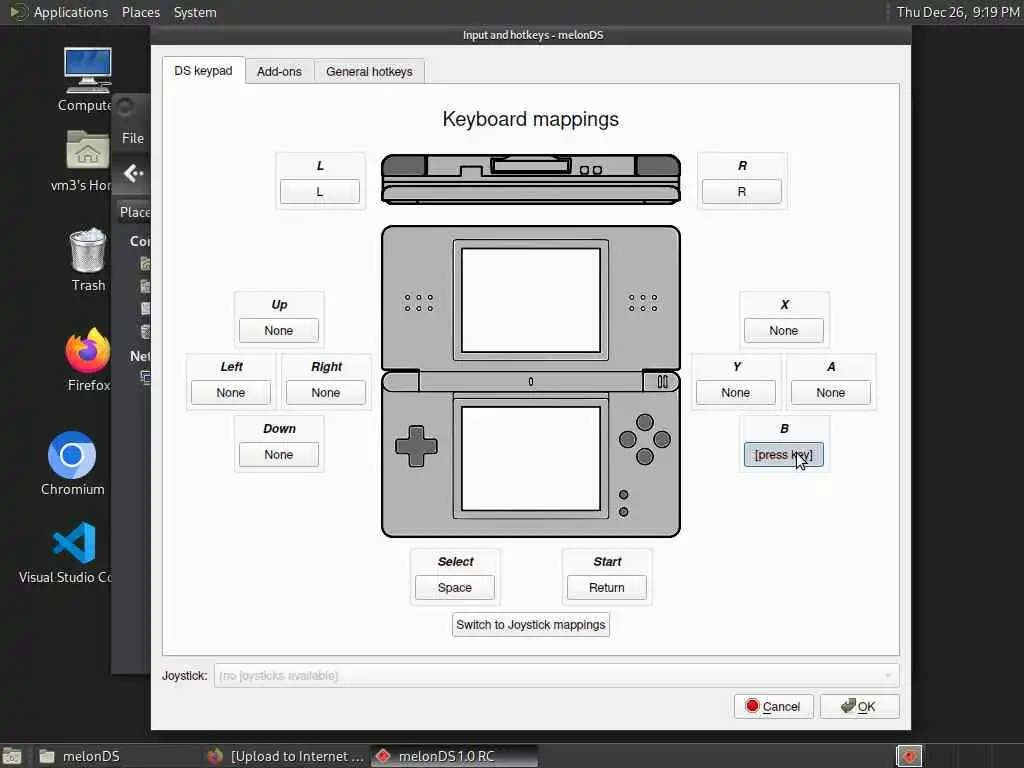This screenshot has width=1024, height=768.
Task: Switch to the DS keypad tab
Action: click(x=203, y=71)
